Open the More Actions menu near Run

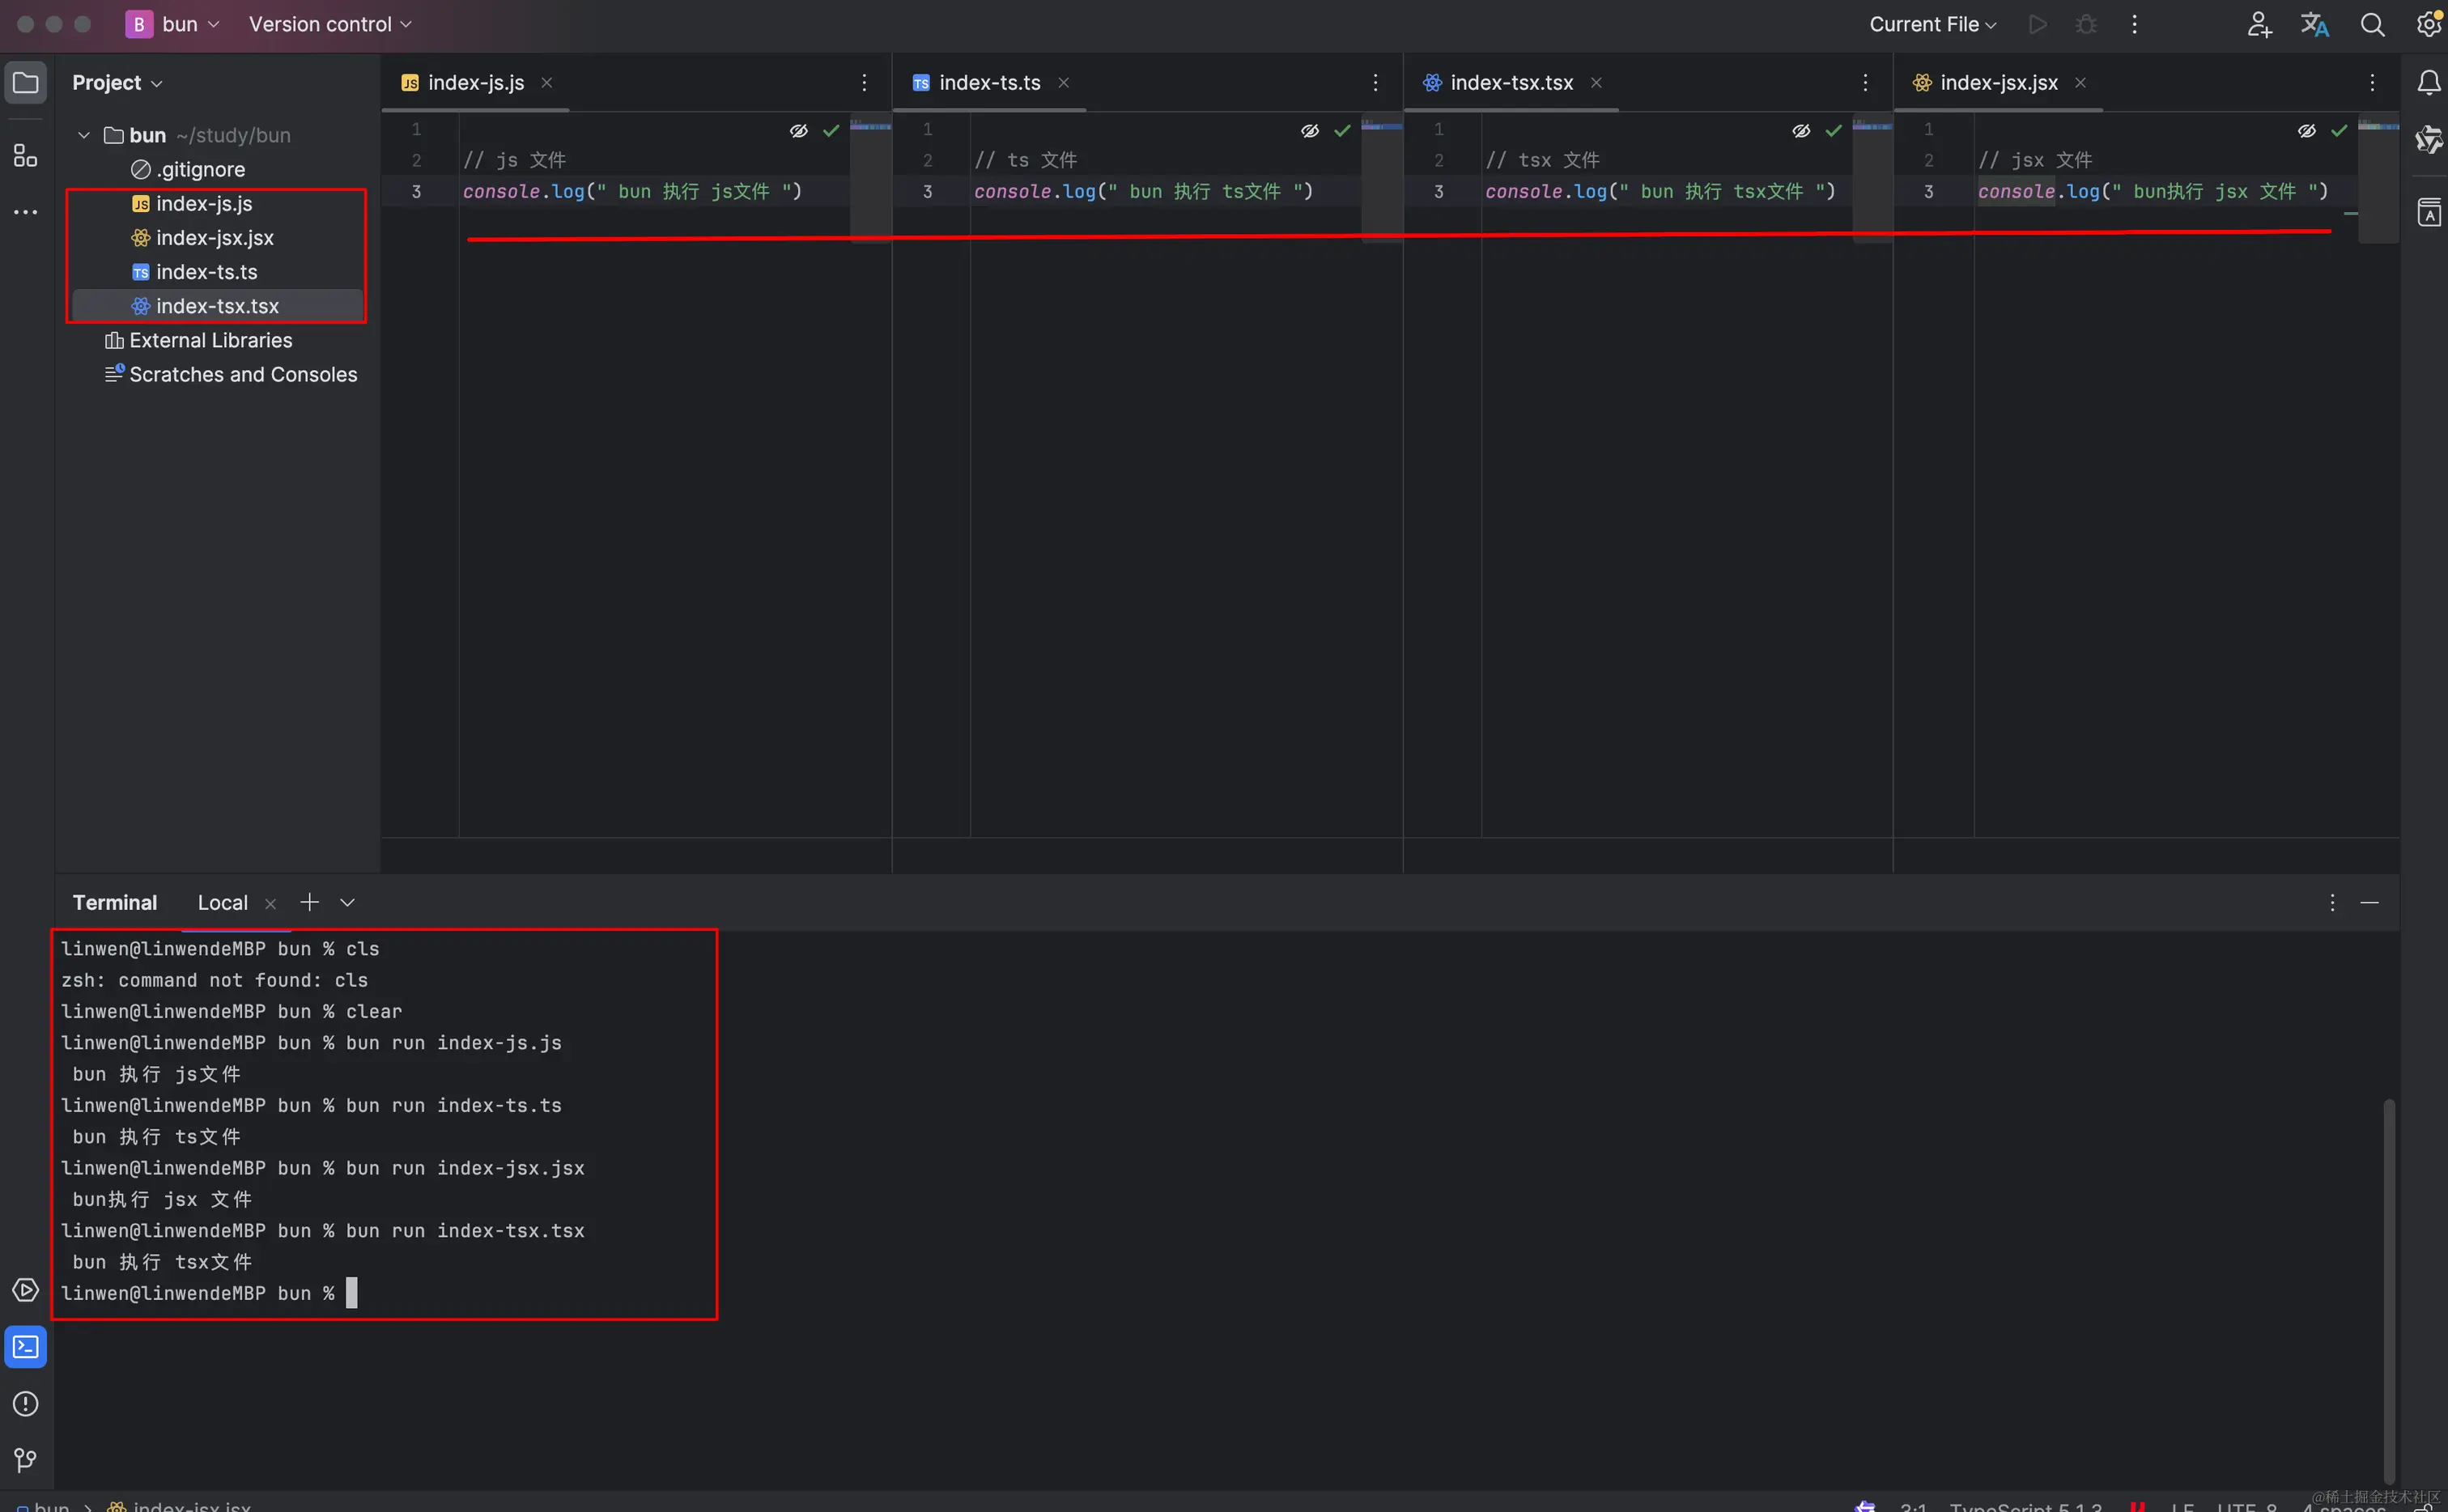click(x=2134, y=24)
